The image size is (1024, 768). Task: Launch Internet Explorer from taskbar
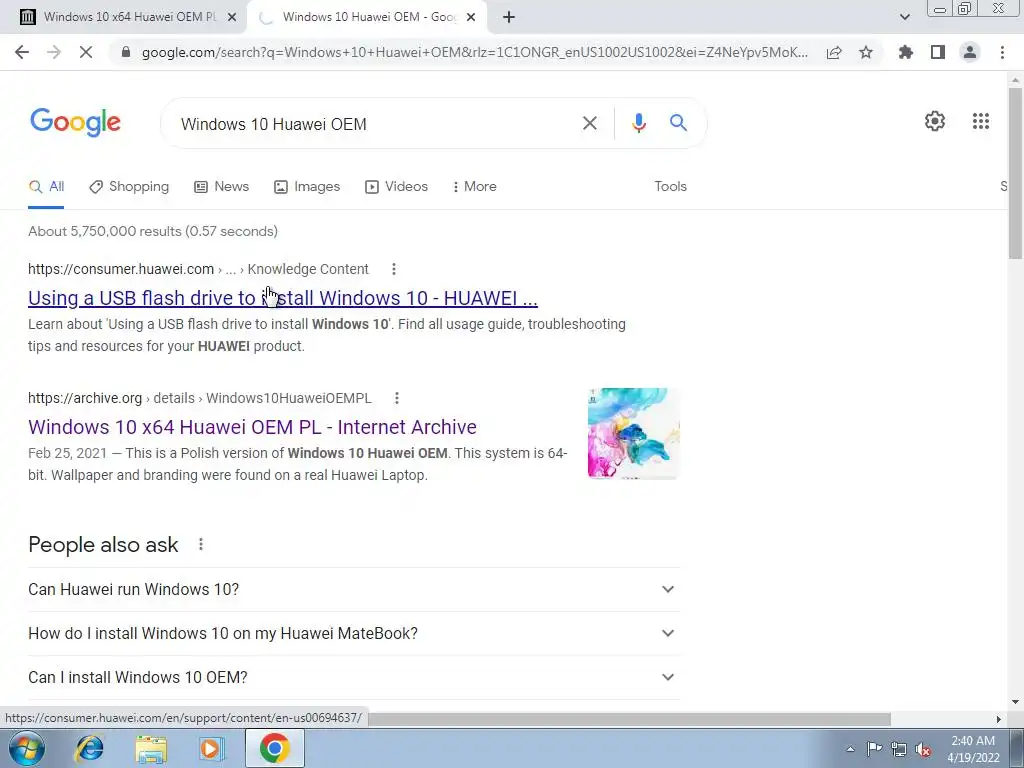[89, 748]
